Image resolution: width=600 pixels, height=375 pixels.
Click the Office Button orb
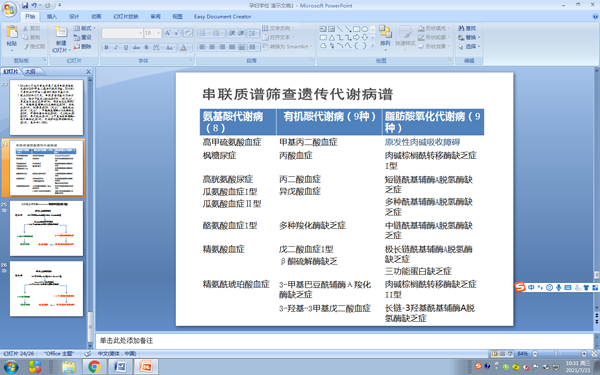[x=8, y=9]
